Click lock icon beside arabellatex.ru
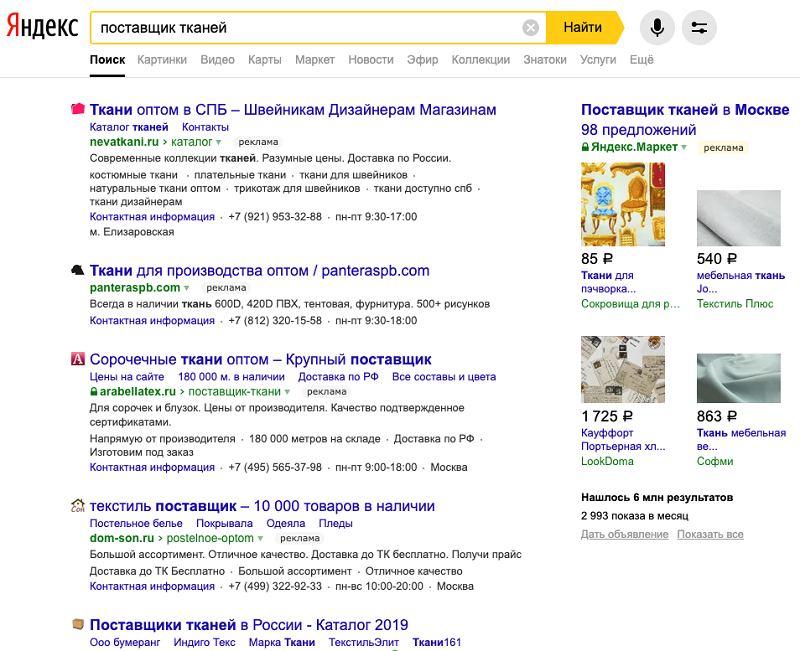 click(x=93, y=392)
